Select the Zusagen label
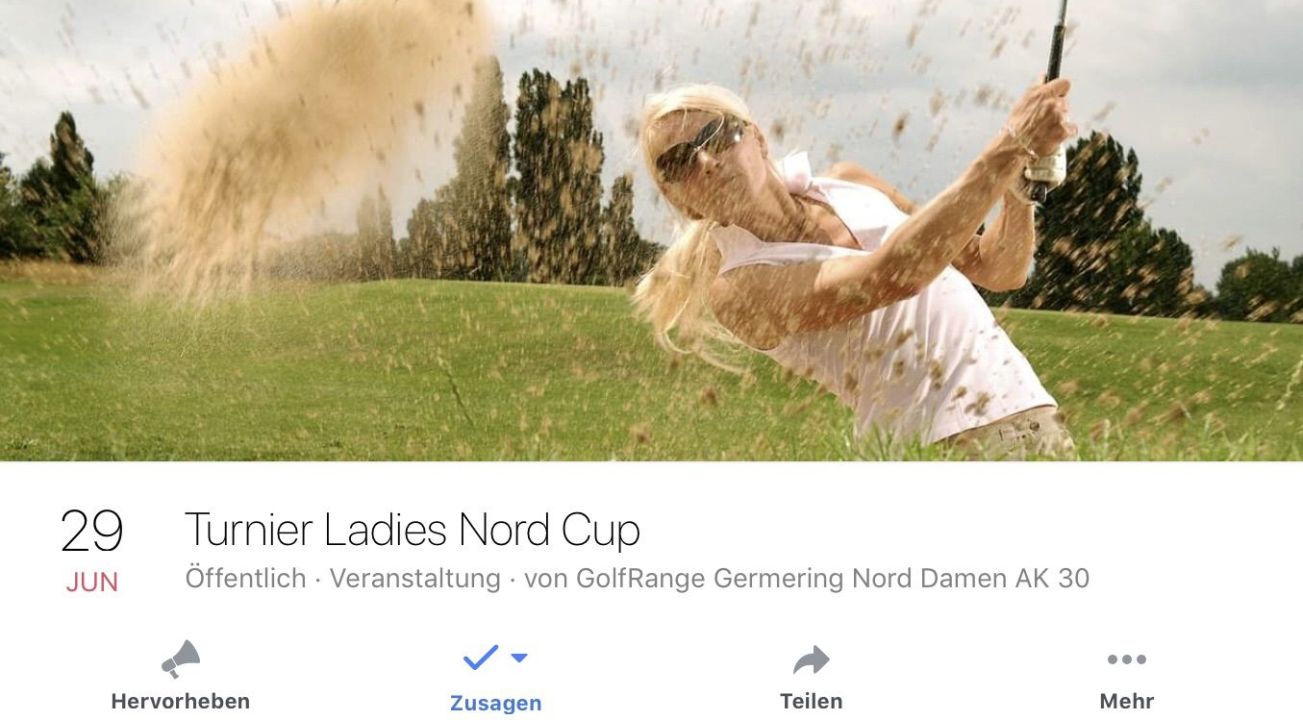1303x720 pixels. point(496,703)
